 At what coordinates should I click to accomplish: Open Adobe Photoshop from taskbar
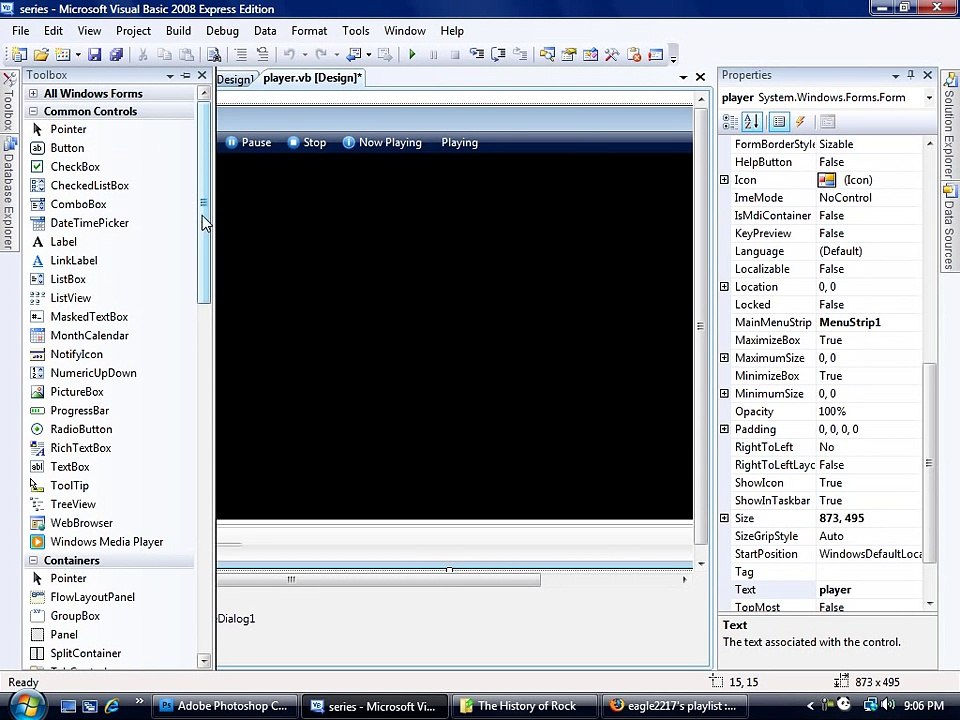point(224,706)
